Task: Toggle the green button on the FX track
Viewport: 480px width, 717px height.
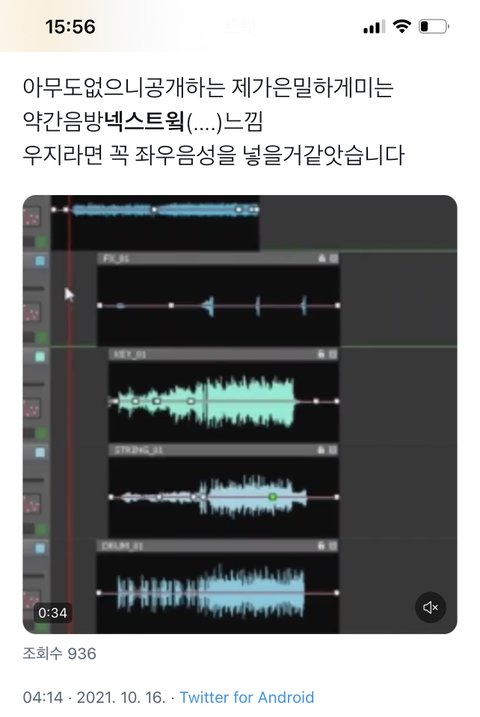Action: coord(42,337)
